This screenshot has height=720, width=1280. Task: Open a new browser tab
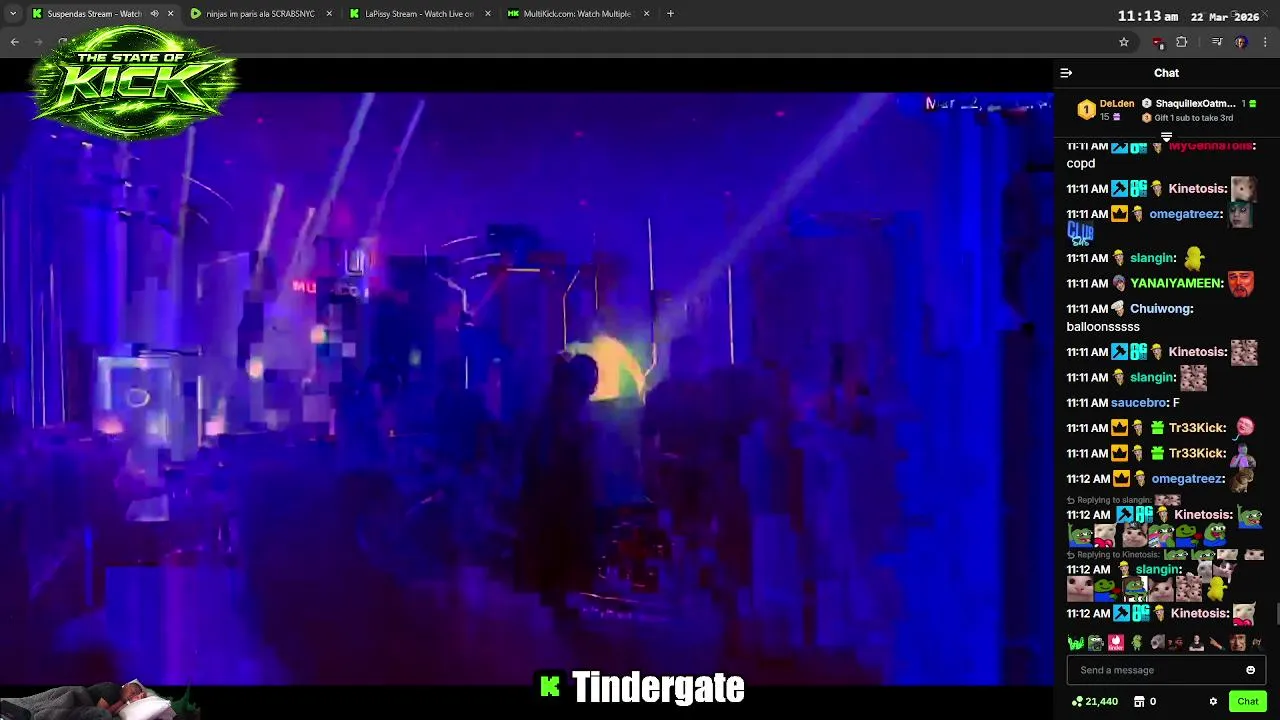[670, 14]
